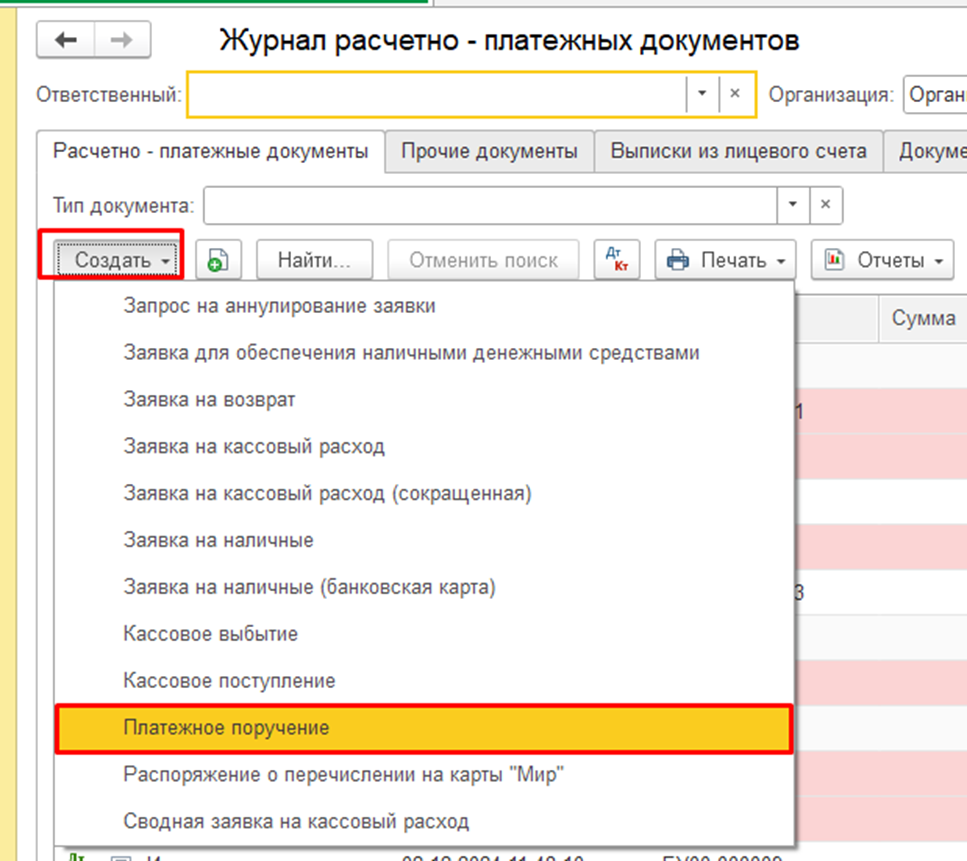The width and height of the screenshot is (967, 861).
Task: Choose Сводная заявка на кассовый расход
Action: pos(424,822)
